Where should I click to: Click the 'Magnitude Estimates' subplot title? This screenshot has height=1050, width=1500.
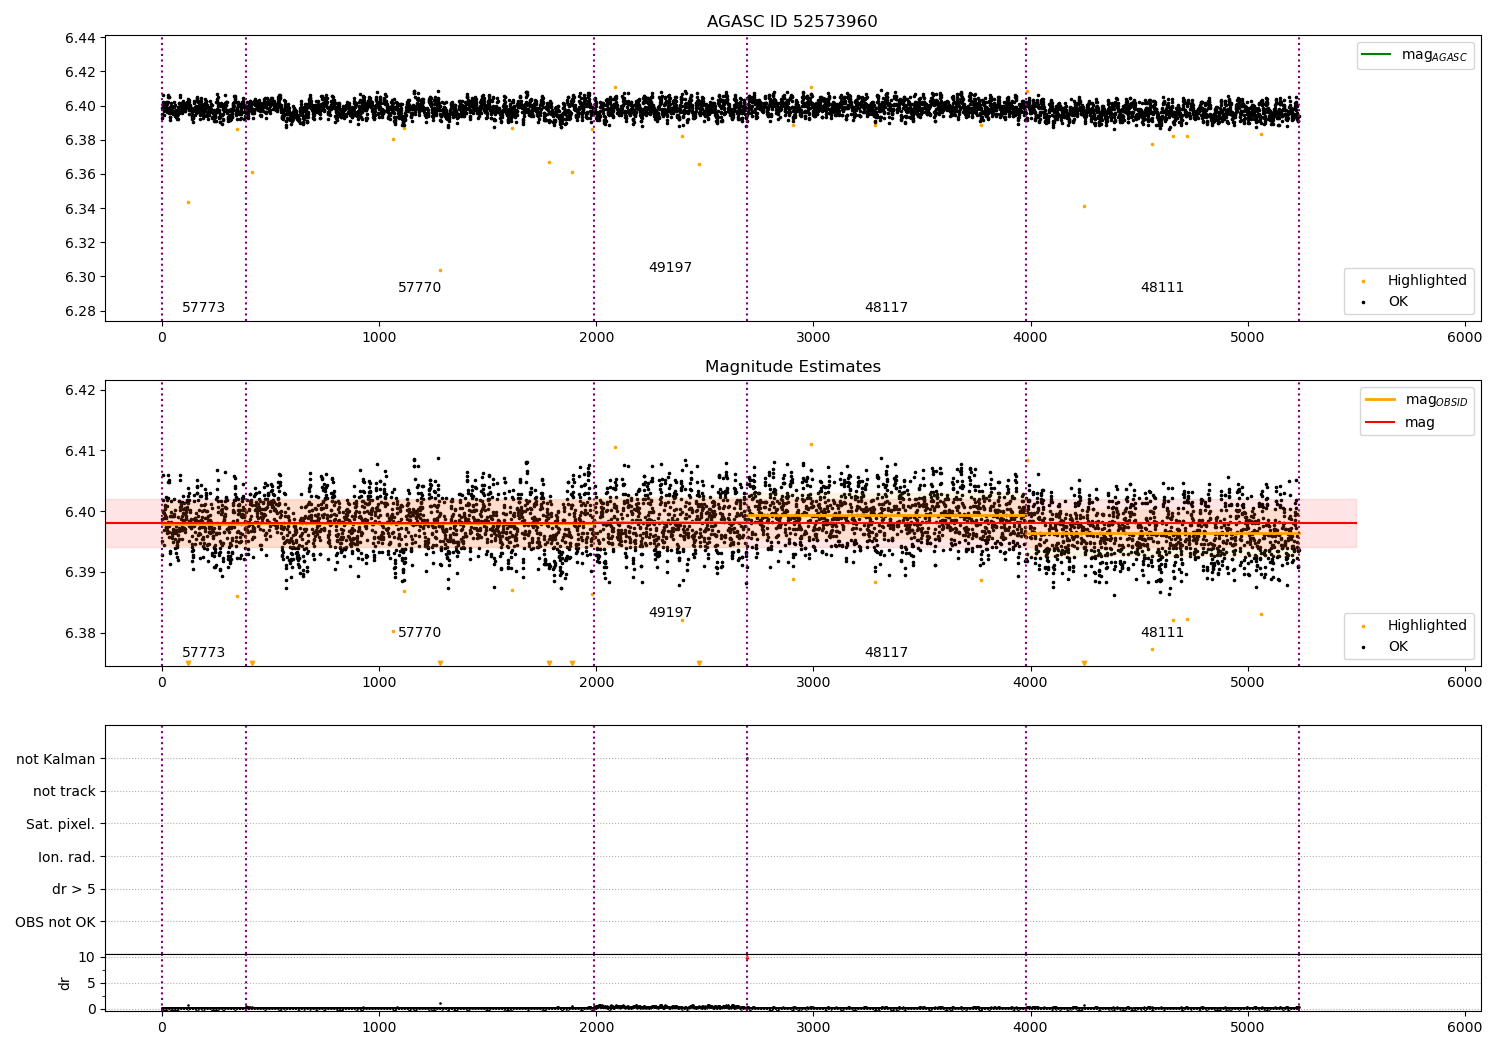click(x=793, y=367)
